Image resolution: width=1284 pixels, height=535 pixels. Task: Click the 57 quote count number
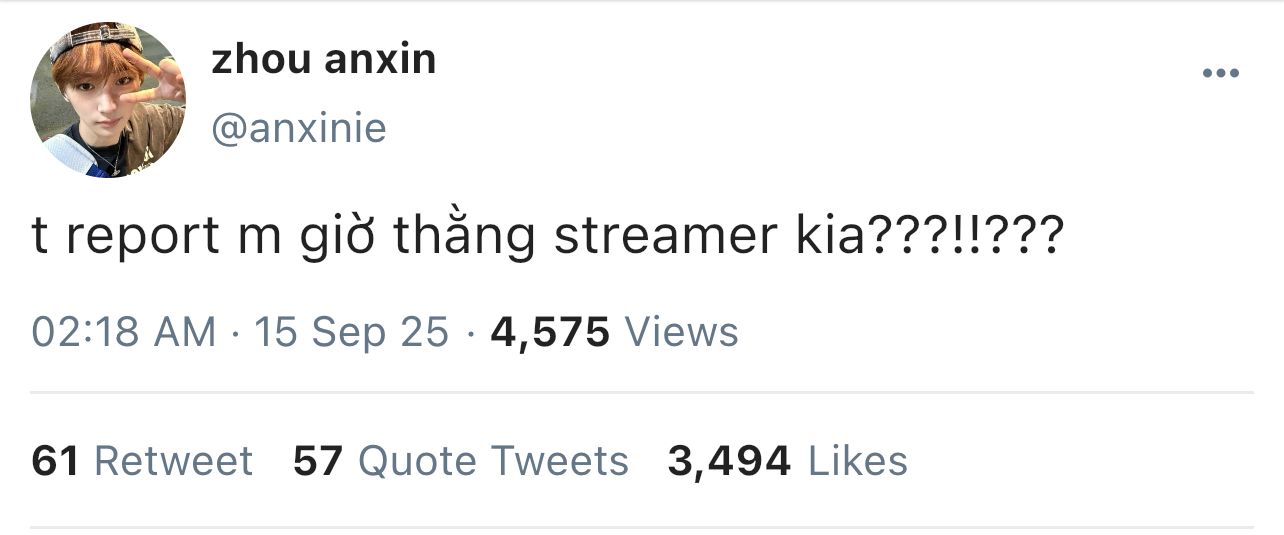point(318,461)
